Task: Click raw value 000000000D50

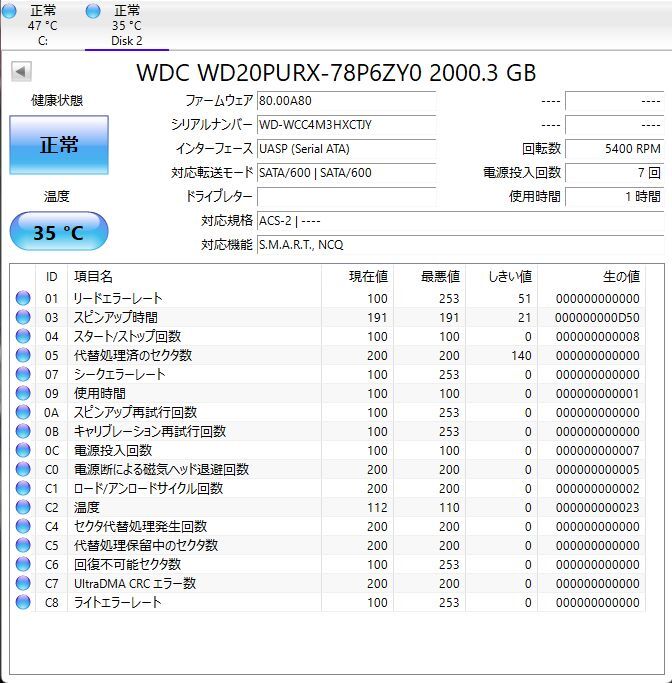Action: tap(597, 318)
